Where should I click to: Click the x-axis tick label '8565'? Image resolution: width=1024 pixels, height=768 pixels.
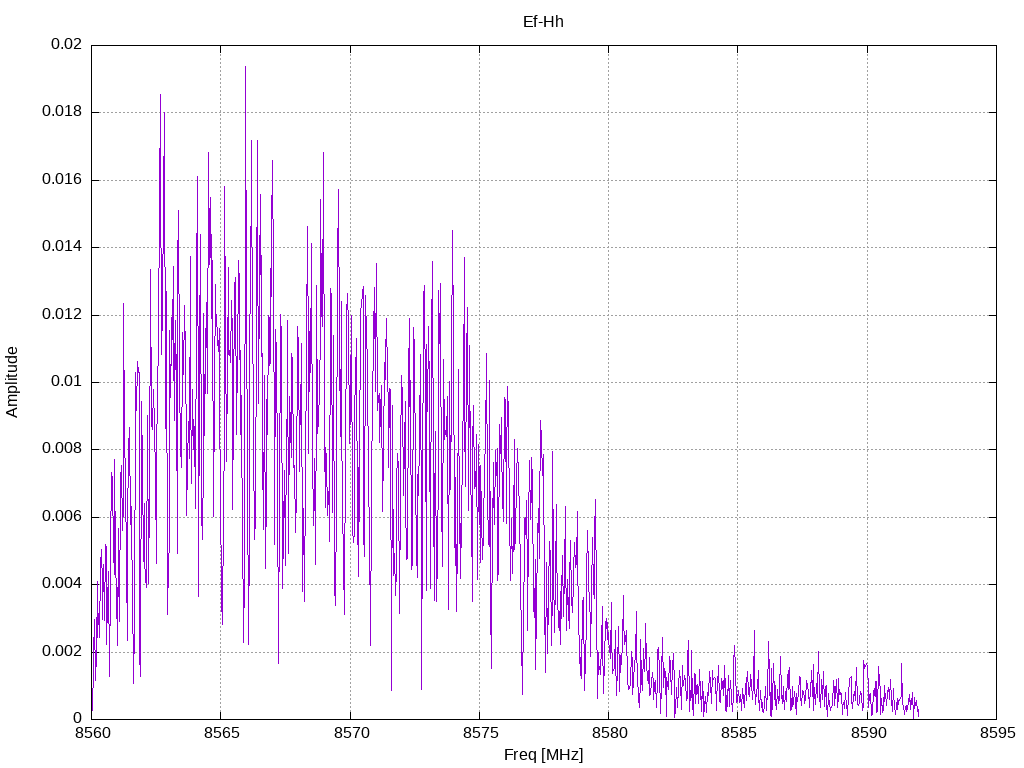(x=221, y=733)
